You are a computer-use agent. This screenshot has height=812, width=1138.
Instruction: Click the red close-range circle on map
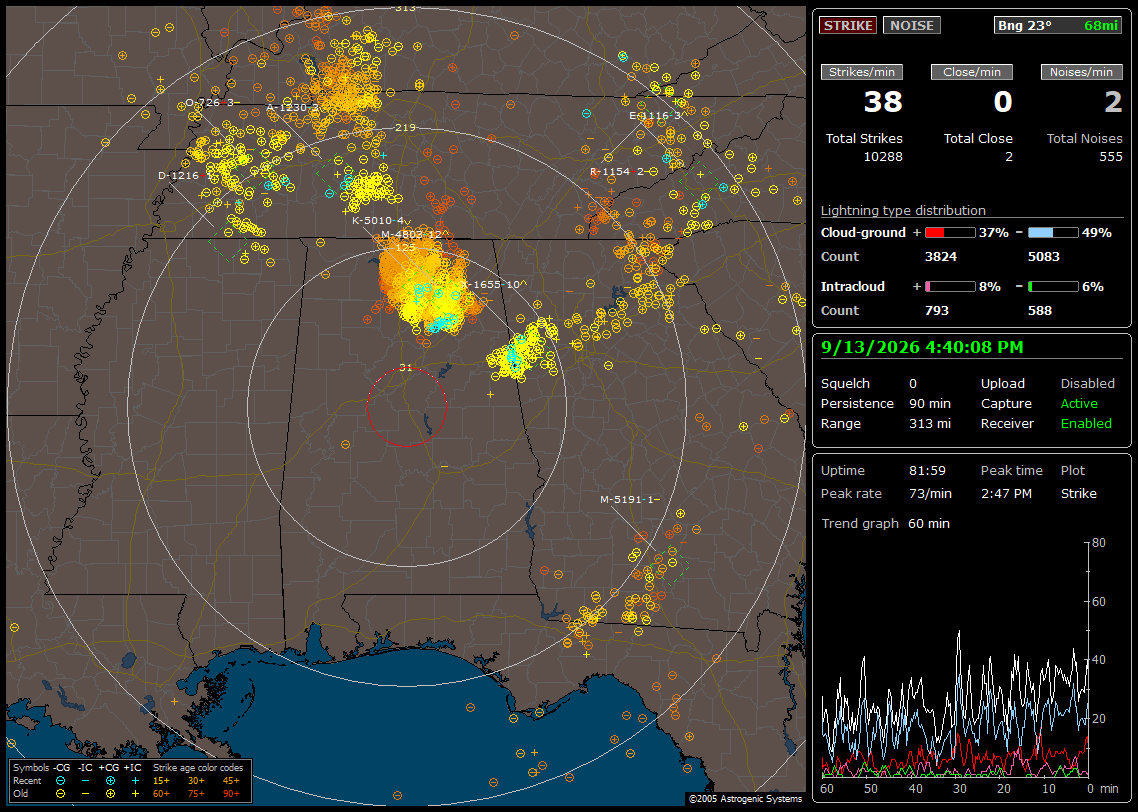point(406,407)
